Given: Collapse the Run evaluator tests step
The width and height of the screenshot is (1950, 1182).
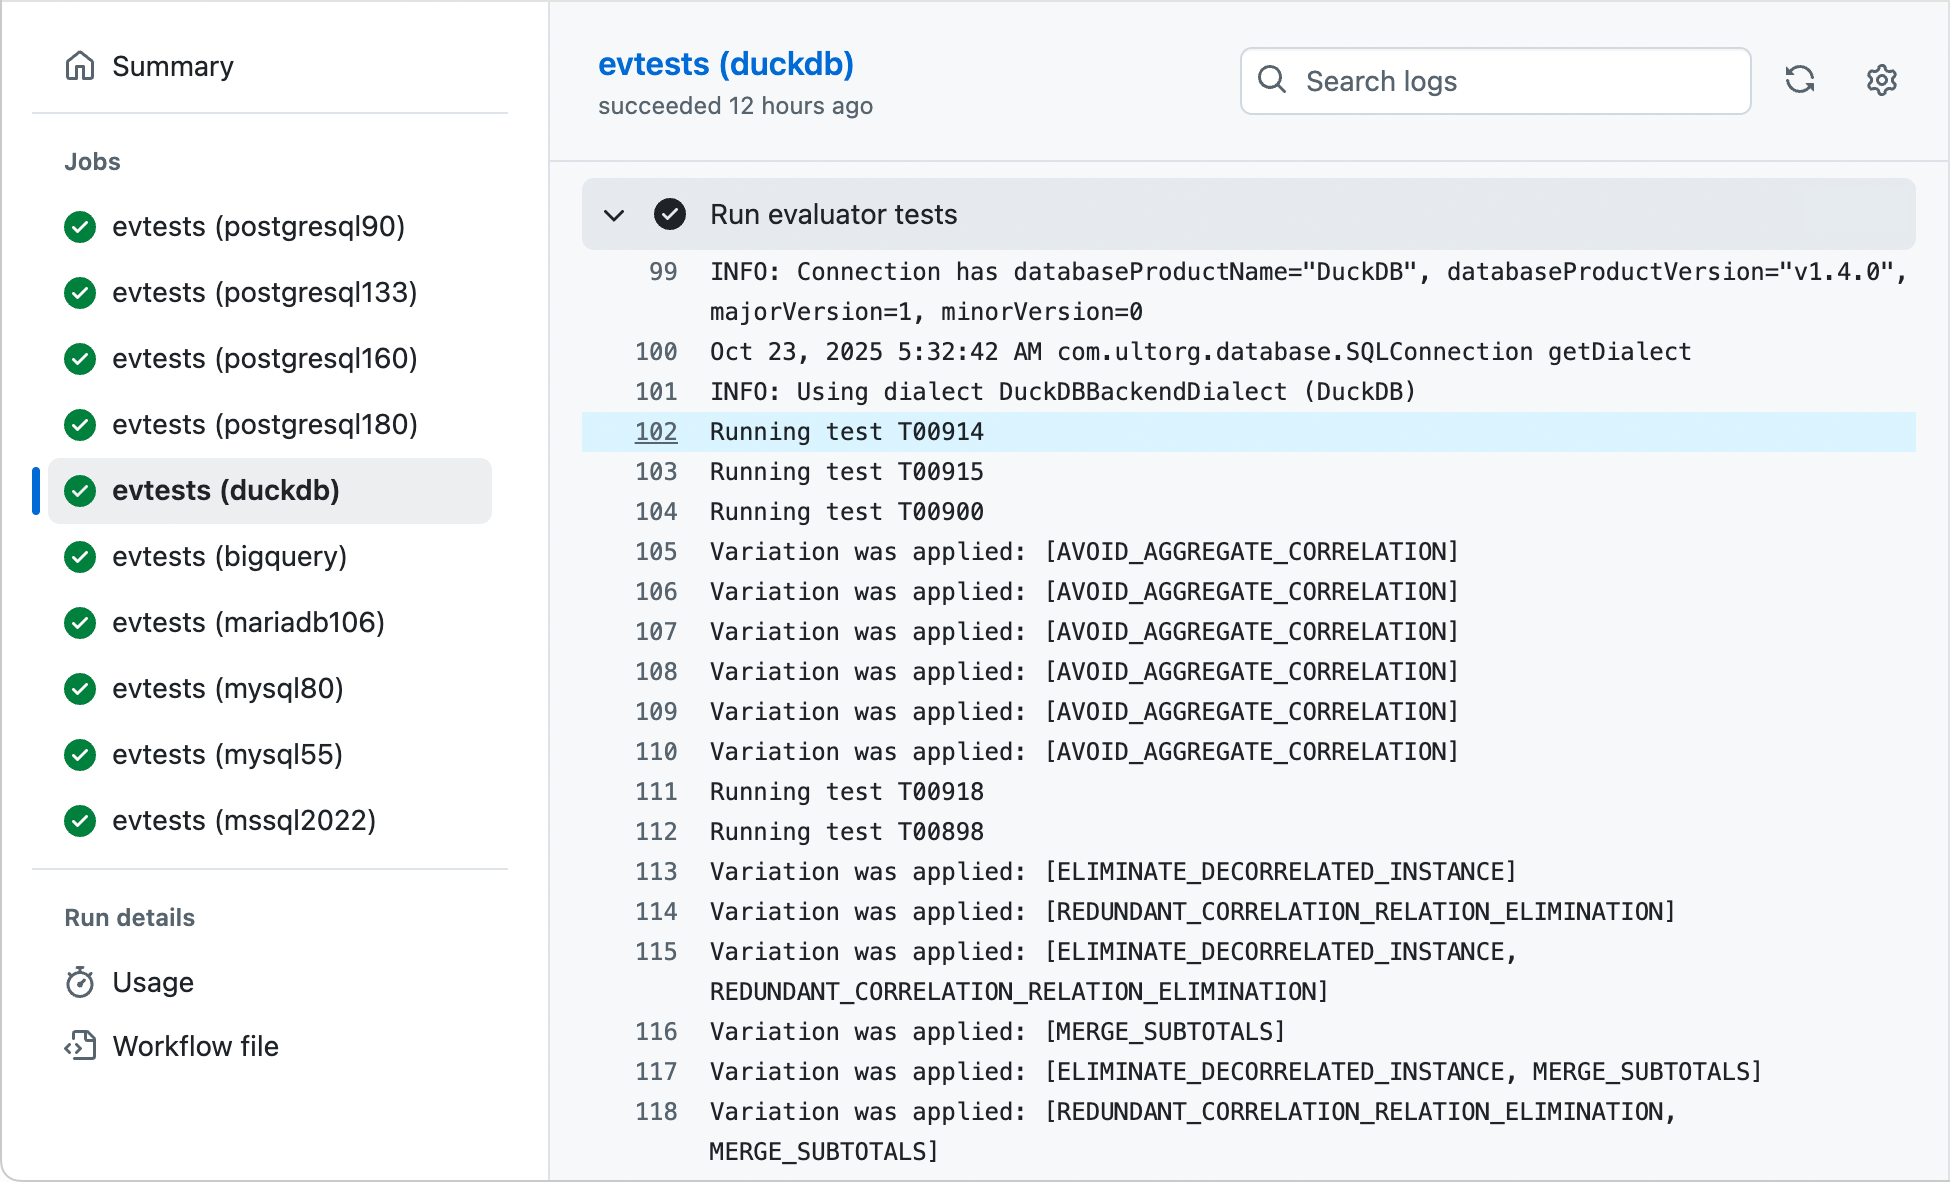Looking at the screenshot, I should click(615, 214).
